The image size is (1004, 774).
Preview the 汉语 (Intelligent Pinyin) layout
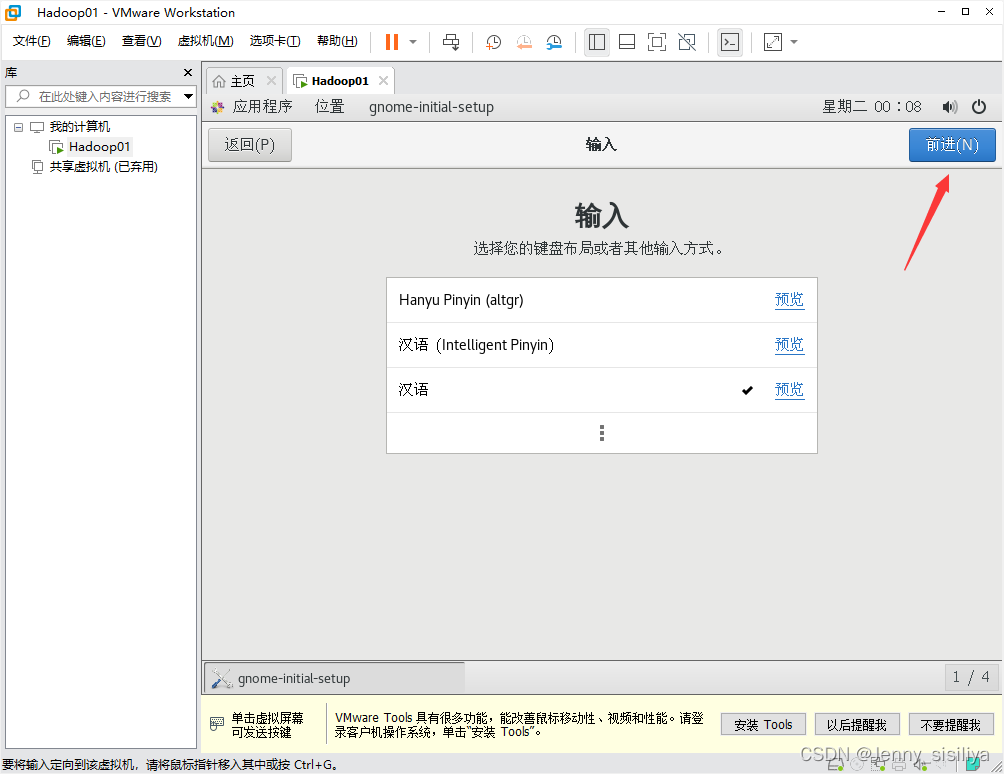(789, 344)
